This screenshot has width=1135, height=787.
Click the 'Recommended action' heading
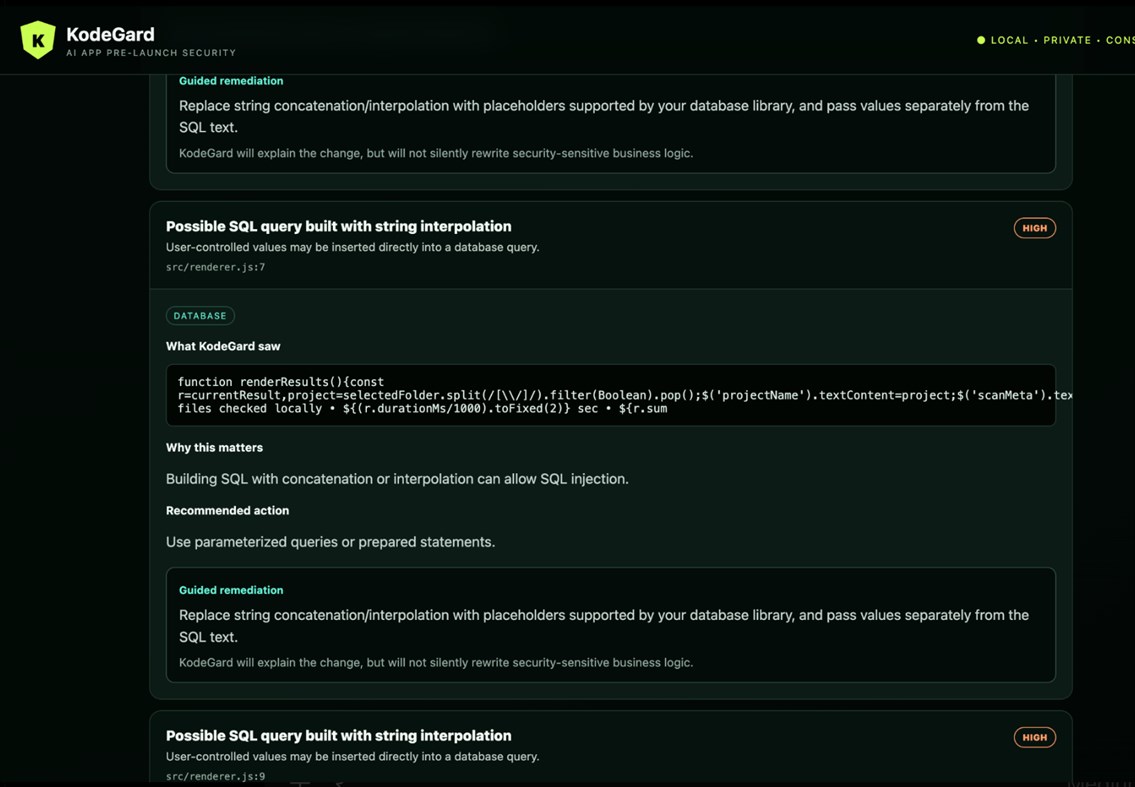(227, 510)
